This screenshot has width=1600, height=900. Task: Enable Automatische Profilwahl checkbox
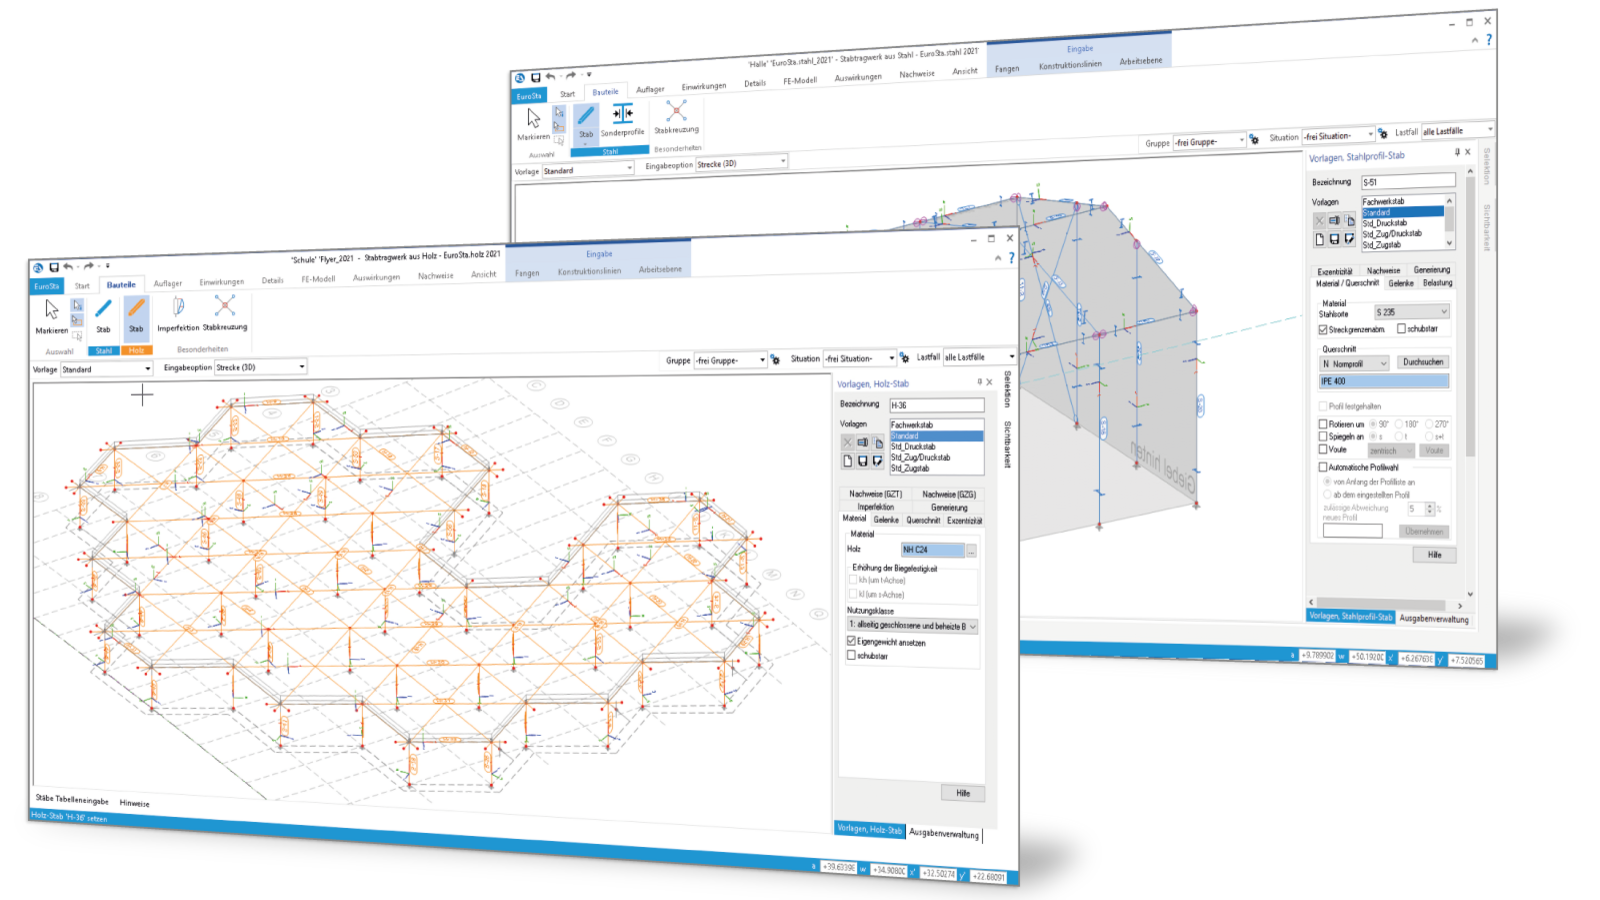coord(1323,467)
